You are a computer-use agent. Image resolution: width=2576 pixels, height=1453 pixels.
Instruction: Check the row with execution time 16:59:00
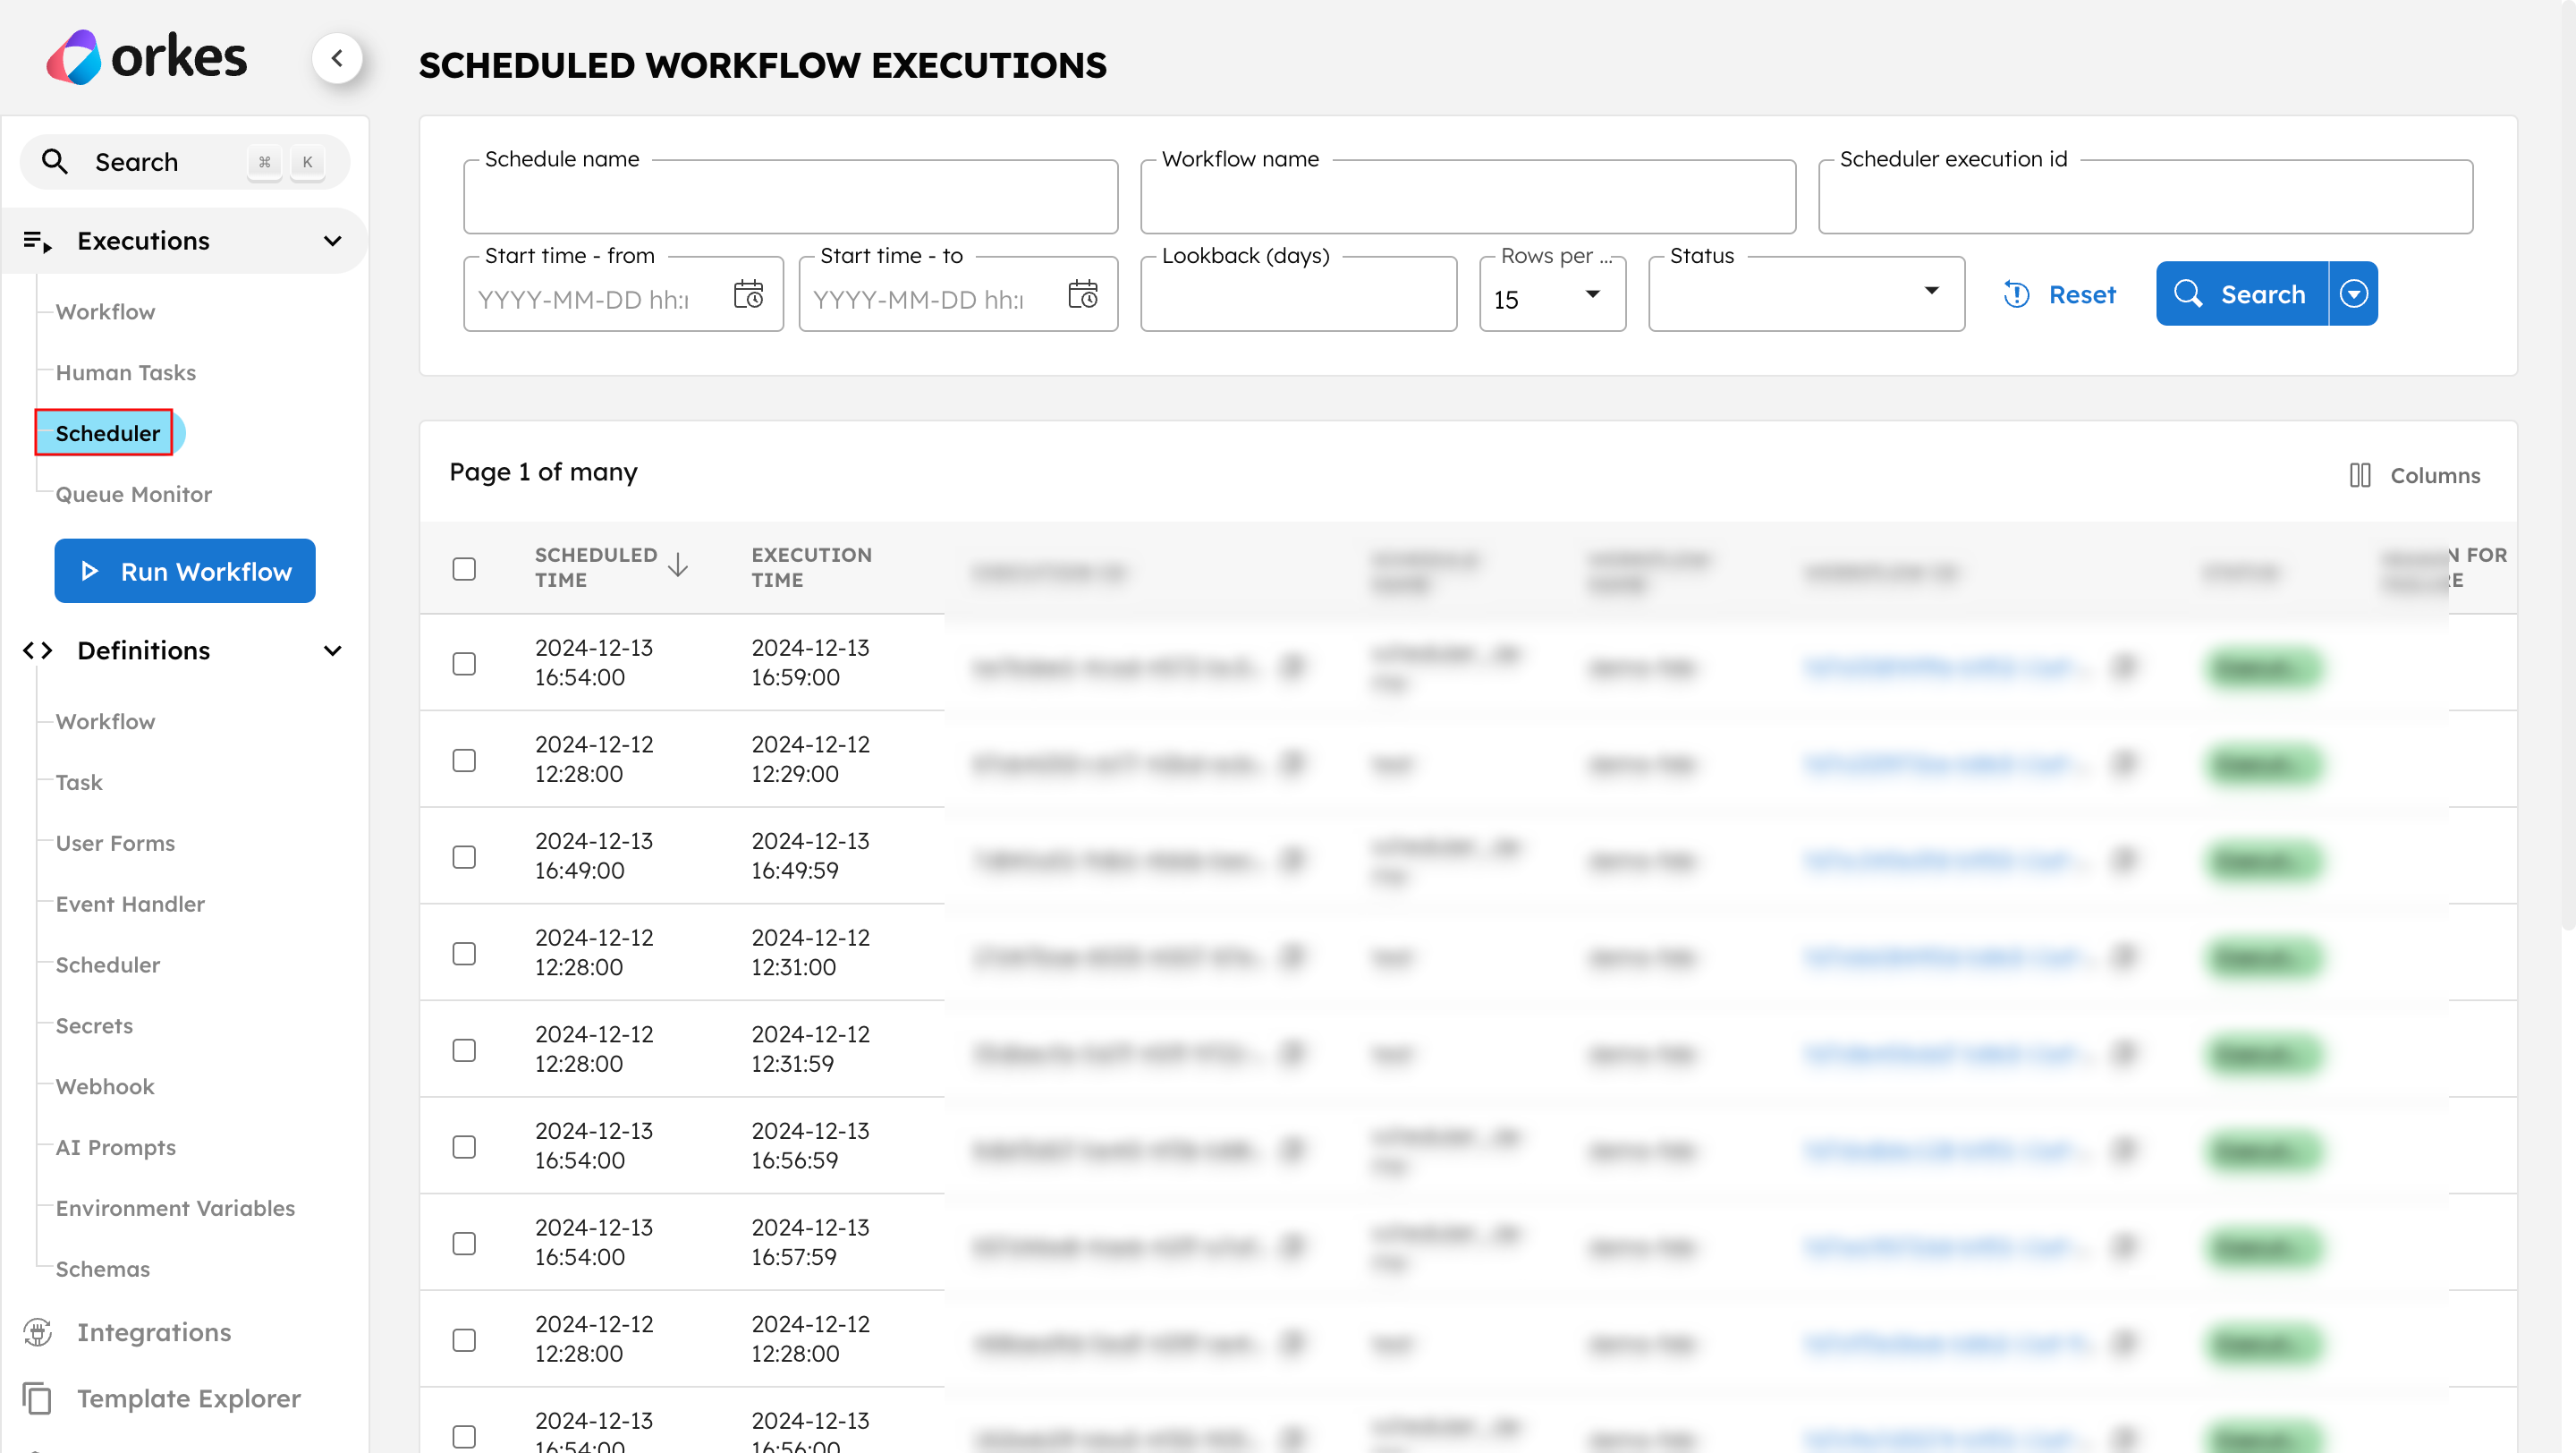click(x=464, y=664)
